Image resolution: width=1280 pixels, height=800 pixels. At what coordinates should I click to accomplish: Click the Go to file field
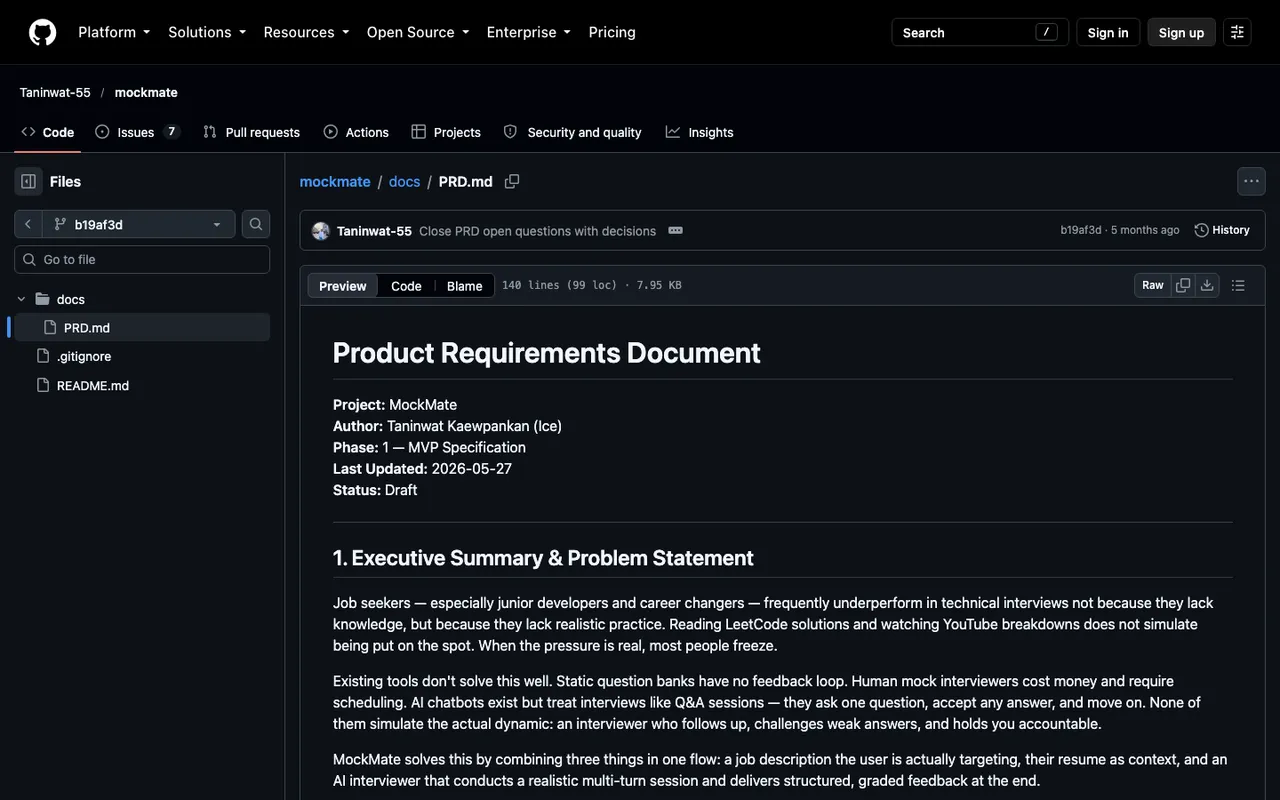(142, 259)
